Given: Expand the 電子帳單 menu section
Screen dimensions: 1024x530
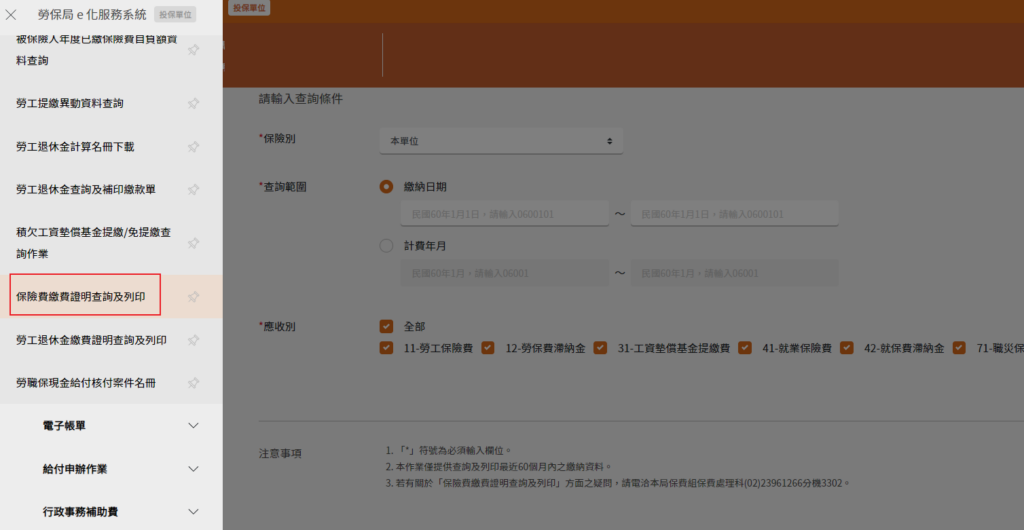Looking at the screenshot, I should tap(194, 425).
